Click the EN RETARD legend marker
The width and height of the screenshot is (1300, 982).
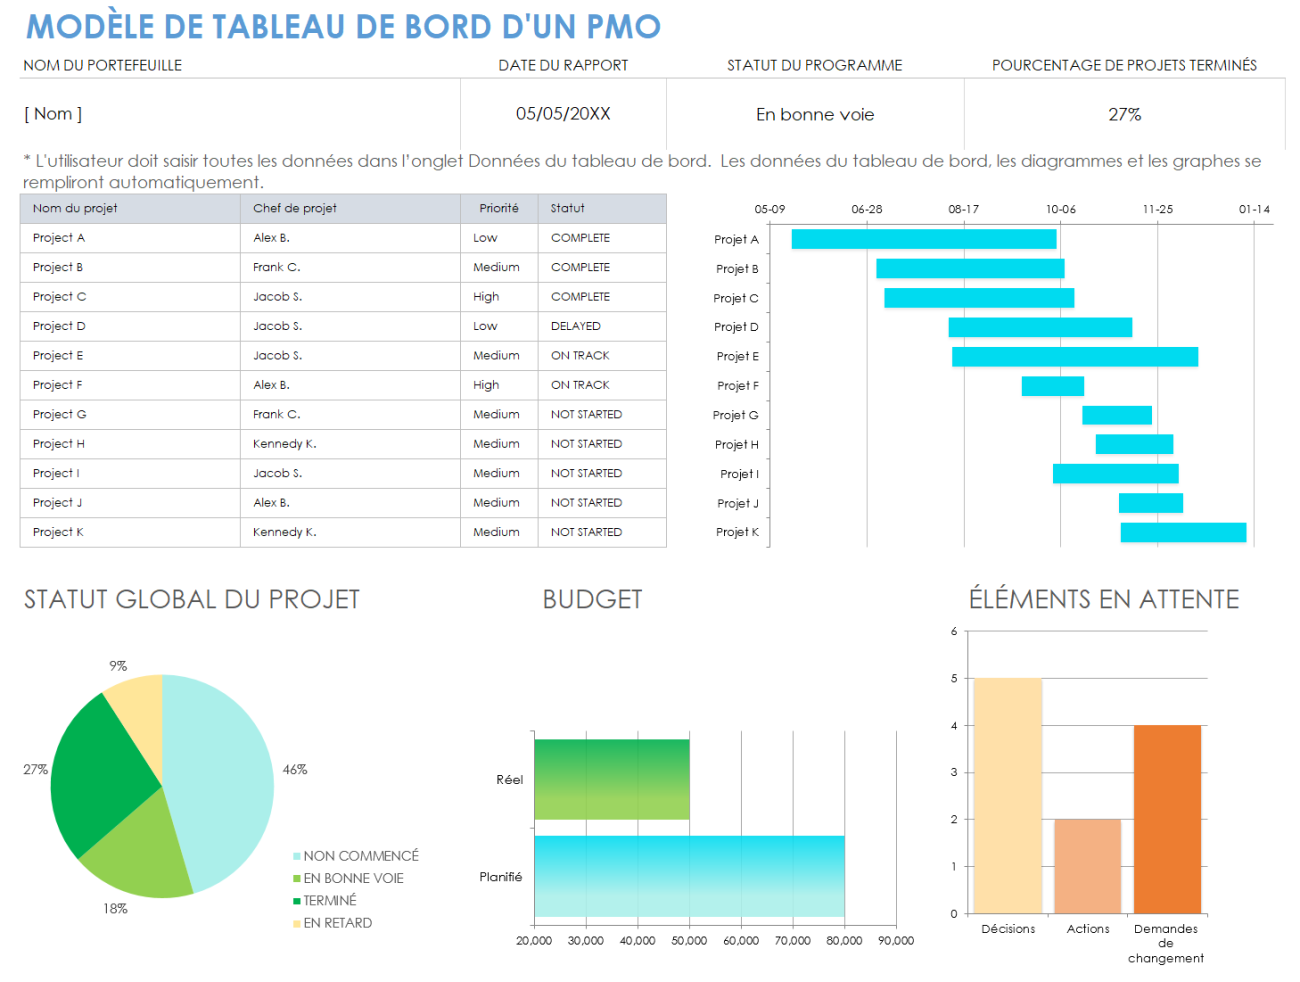(x=295, y=923)
